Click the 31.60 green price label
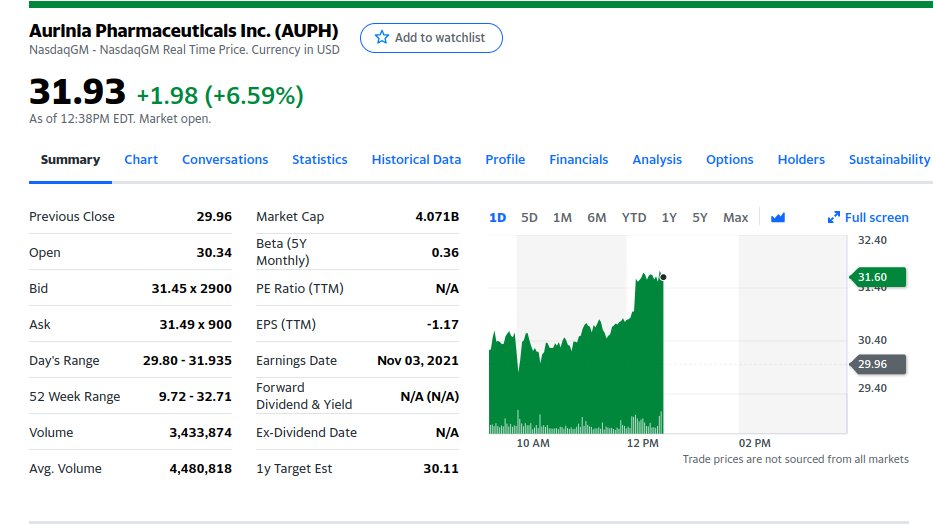This screenshot has width=933, height=524. (878, 277)
